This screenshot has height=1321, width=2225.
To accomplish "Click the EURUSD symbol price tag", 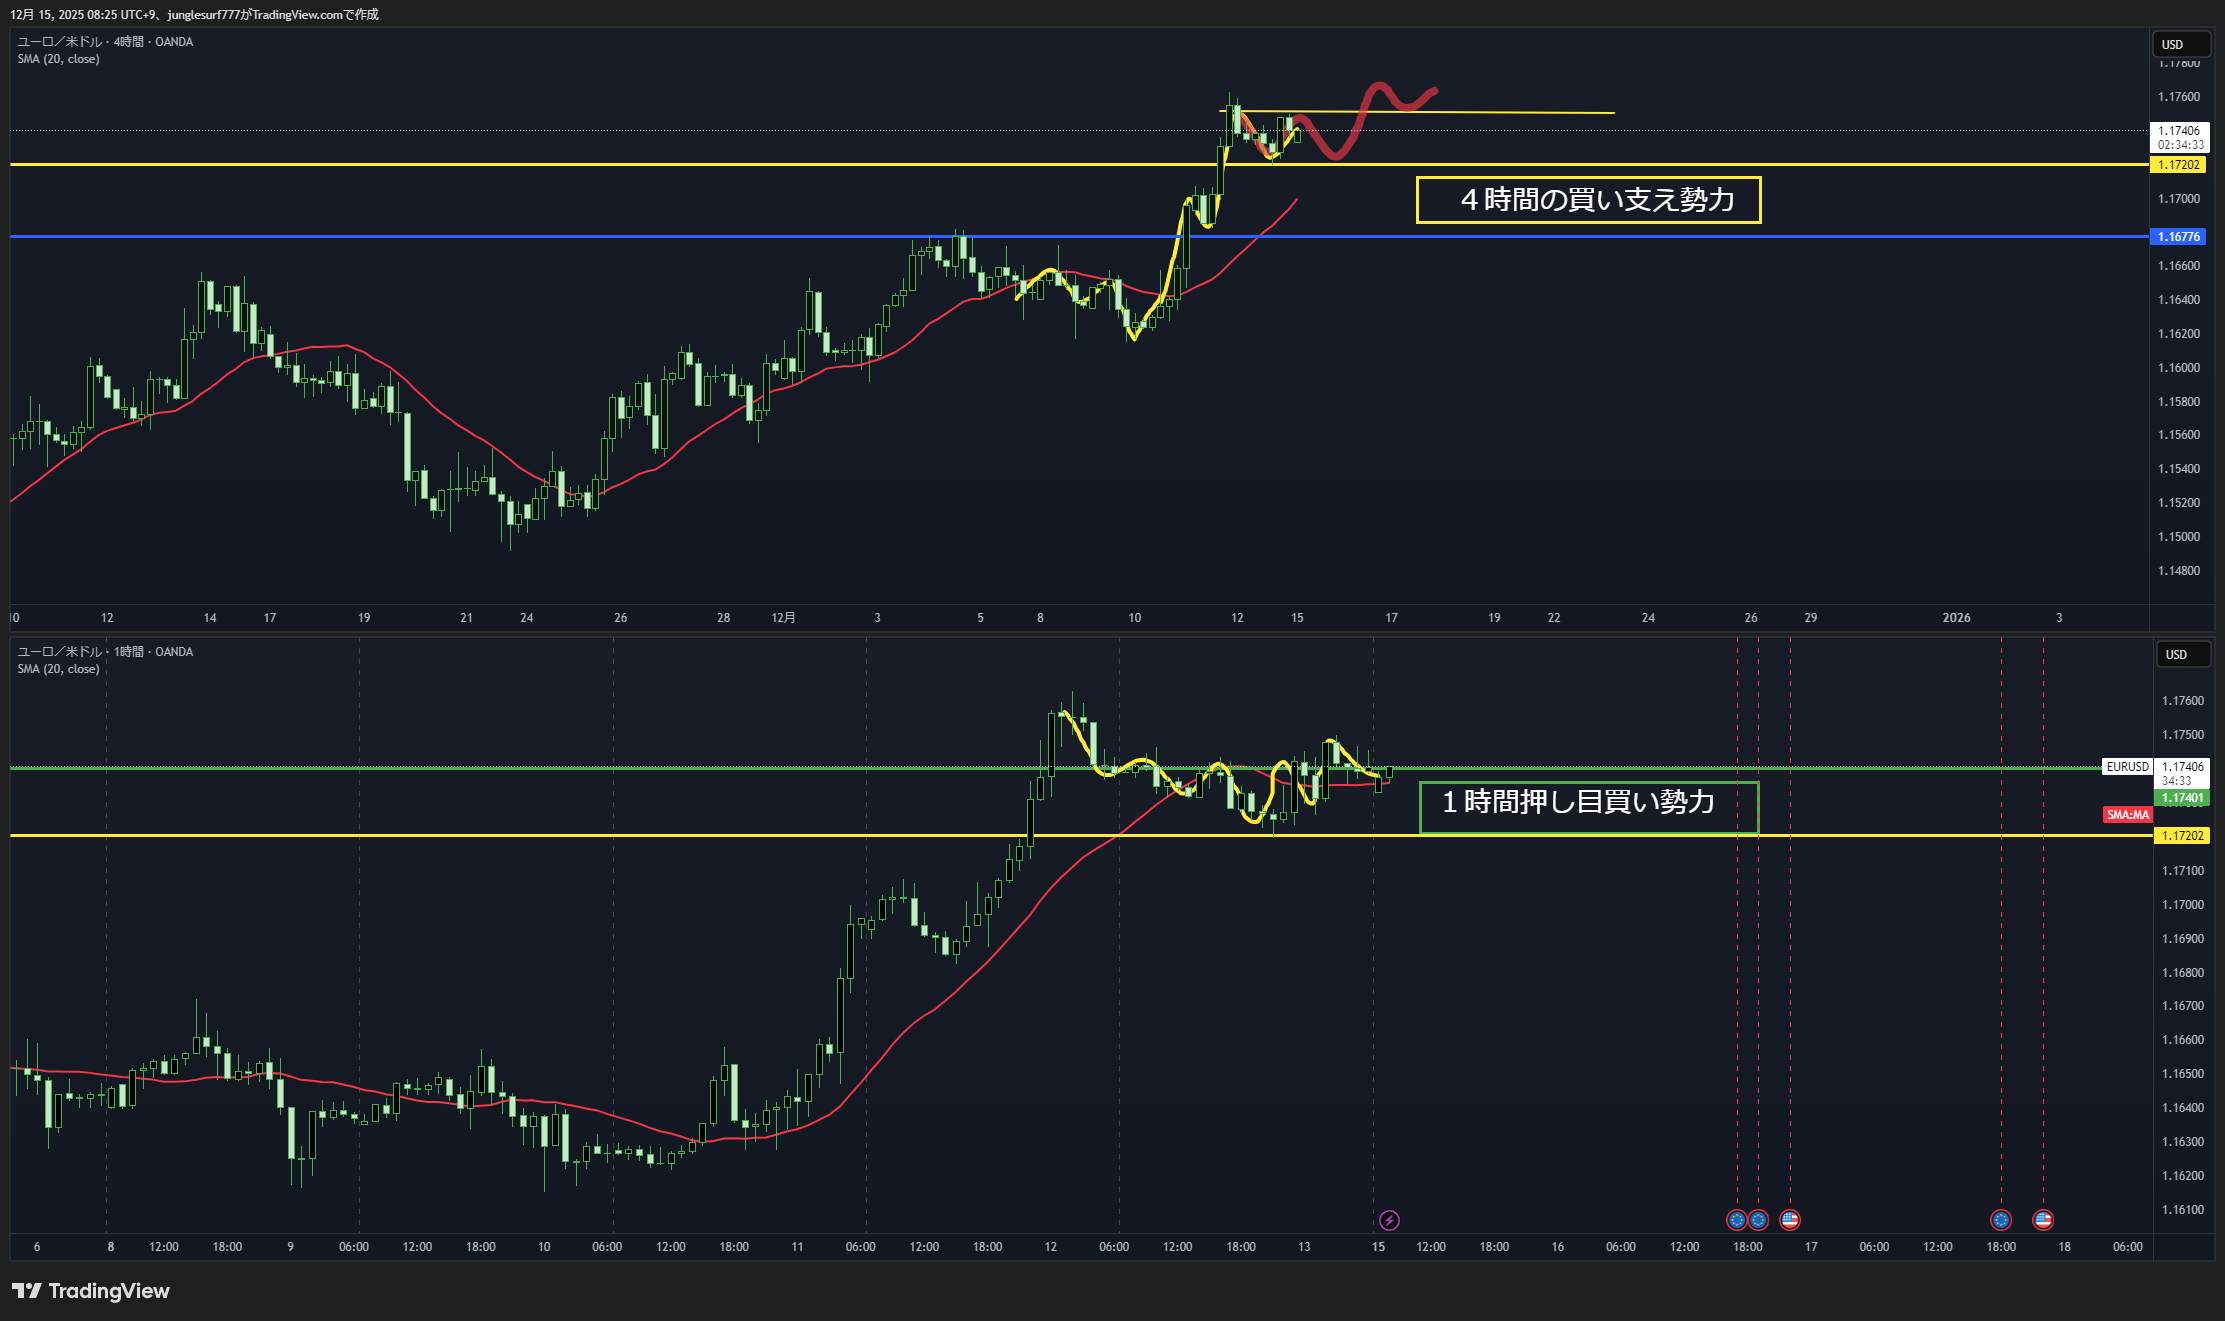I will tap(2127, 767).
